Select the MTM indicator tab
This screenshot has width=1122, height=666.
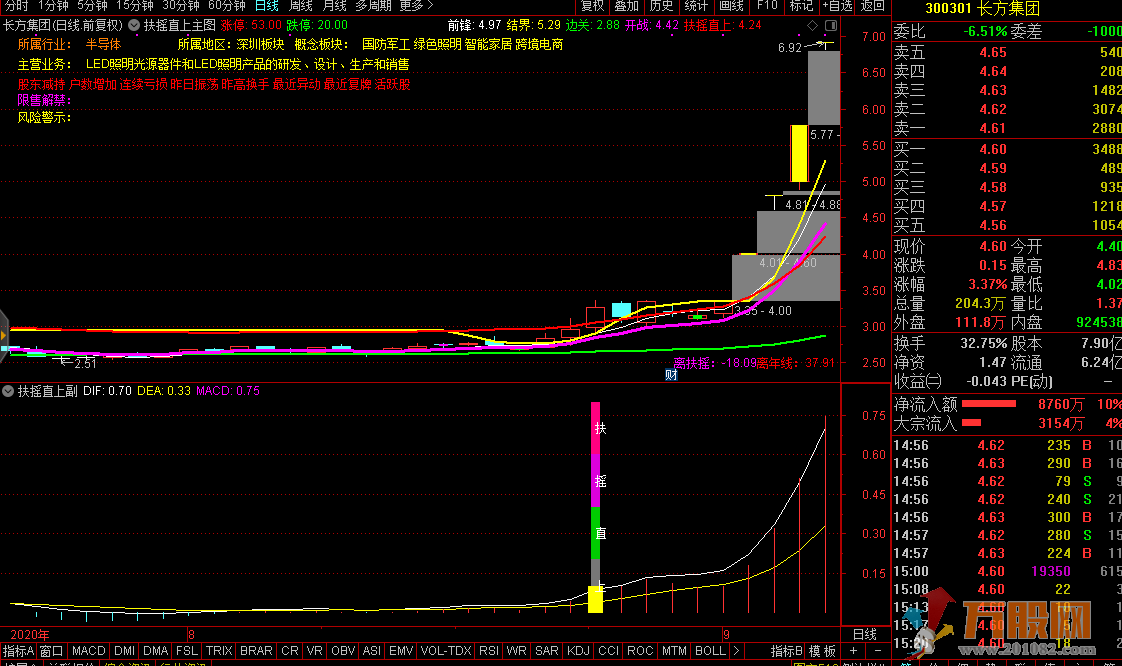click(674, 651)
